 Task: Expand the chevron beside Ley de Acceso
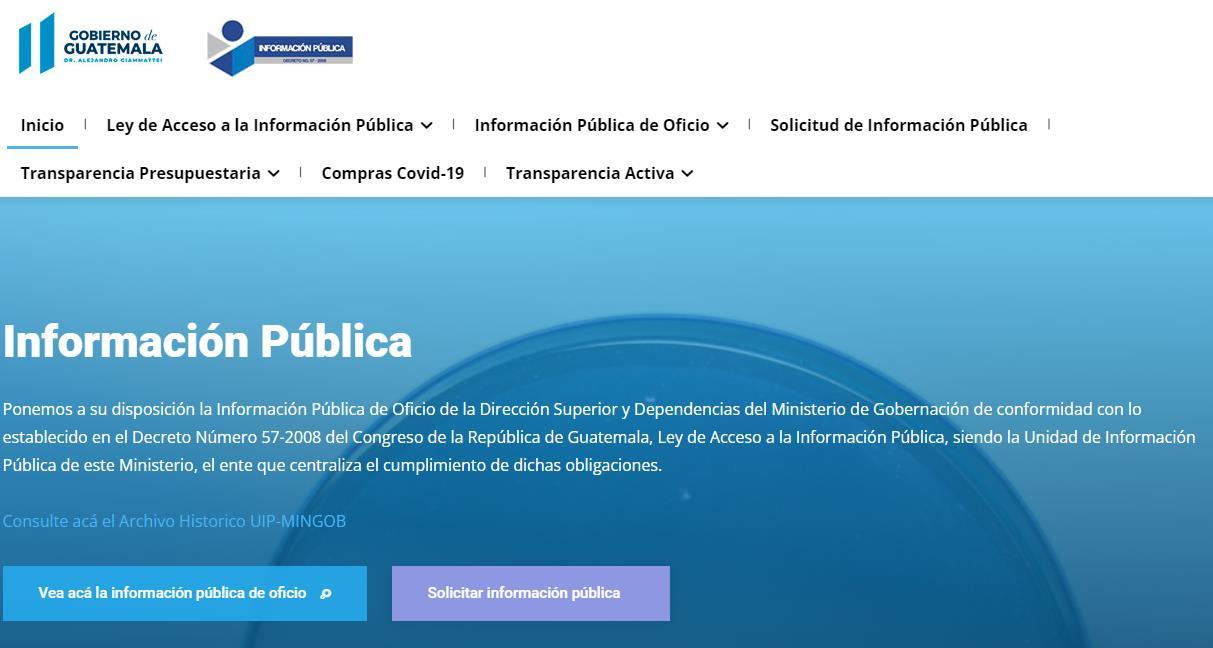pos(427,126)
